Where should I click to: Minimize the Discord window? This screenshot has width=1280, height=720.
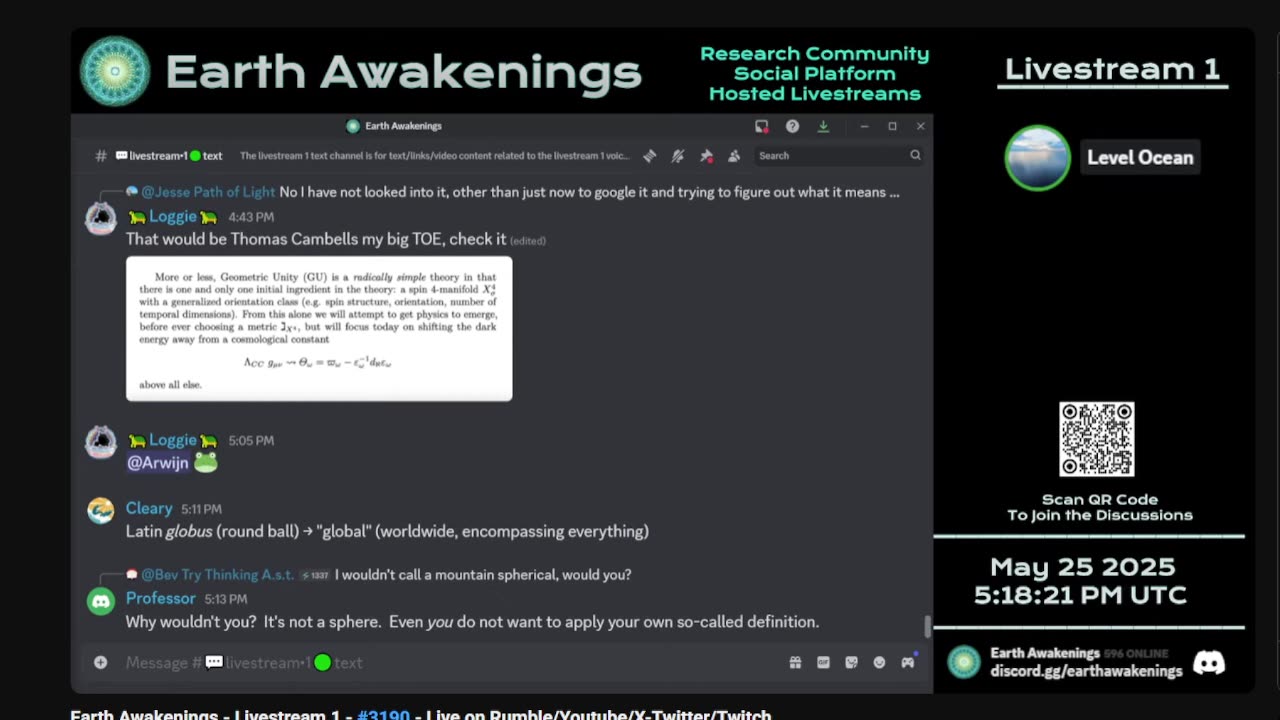864,126
